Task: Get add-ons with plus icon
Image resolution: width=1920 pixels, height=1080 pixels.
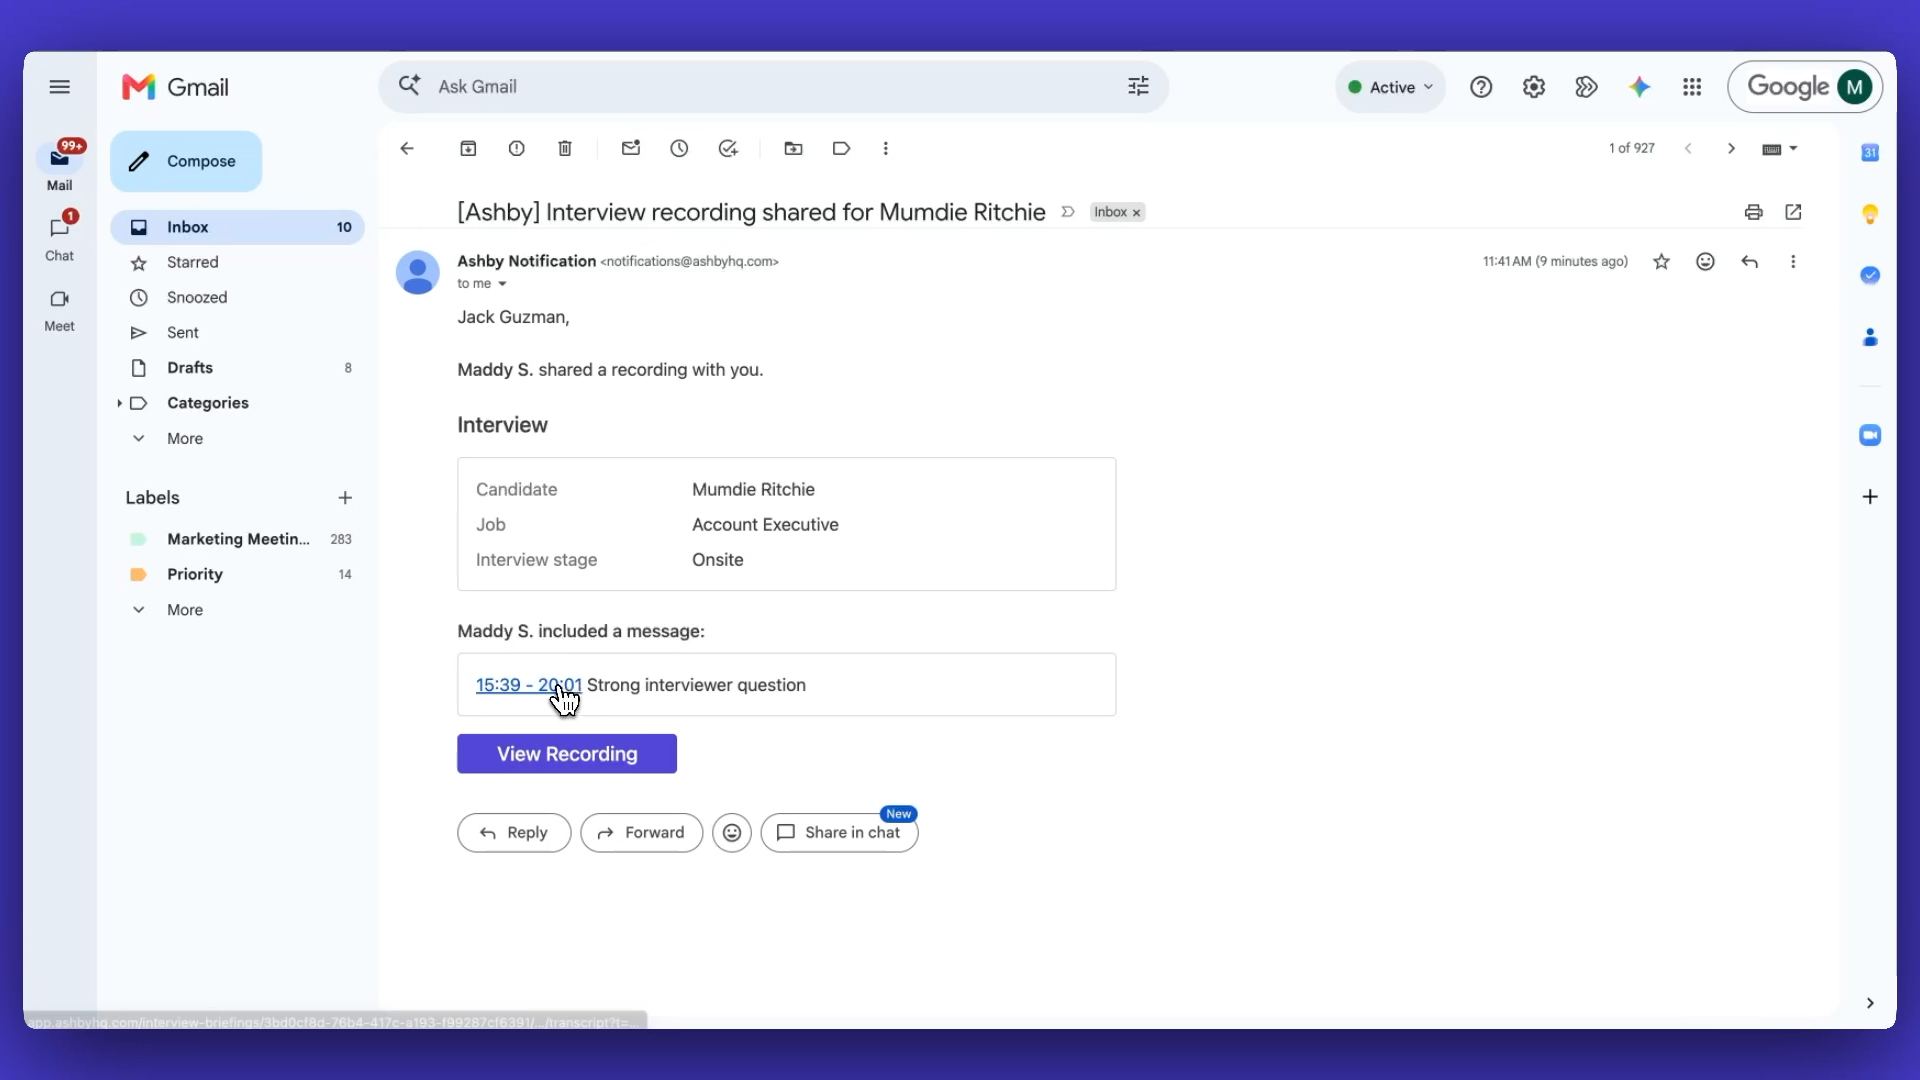Action: click(1870, 497)
